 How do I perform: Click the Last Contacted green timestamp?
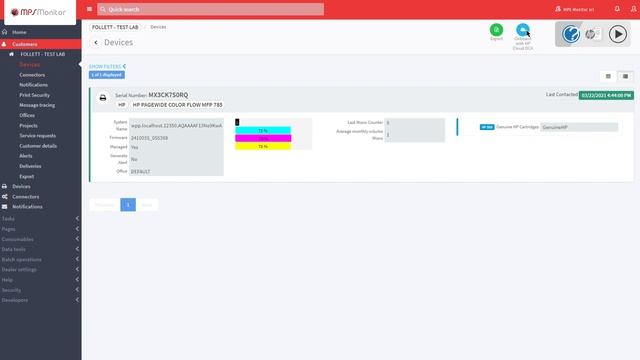point(606,95)
